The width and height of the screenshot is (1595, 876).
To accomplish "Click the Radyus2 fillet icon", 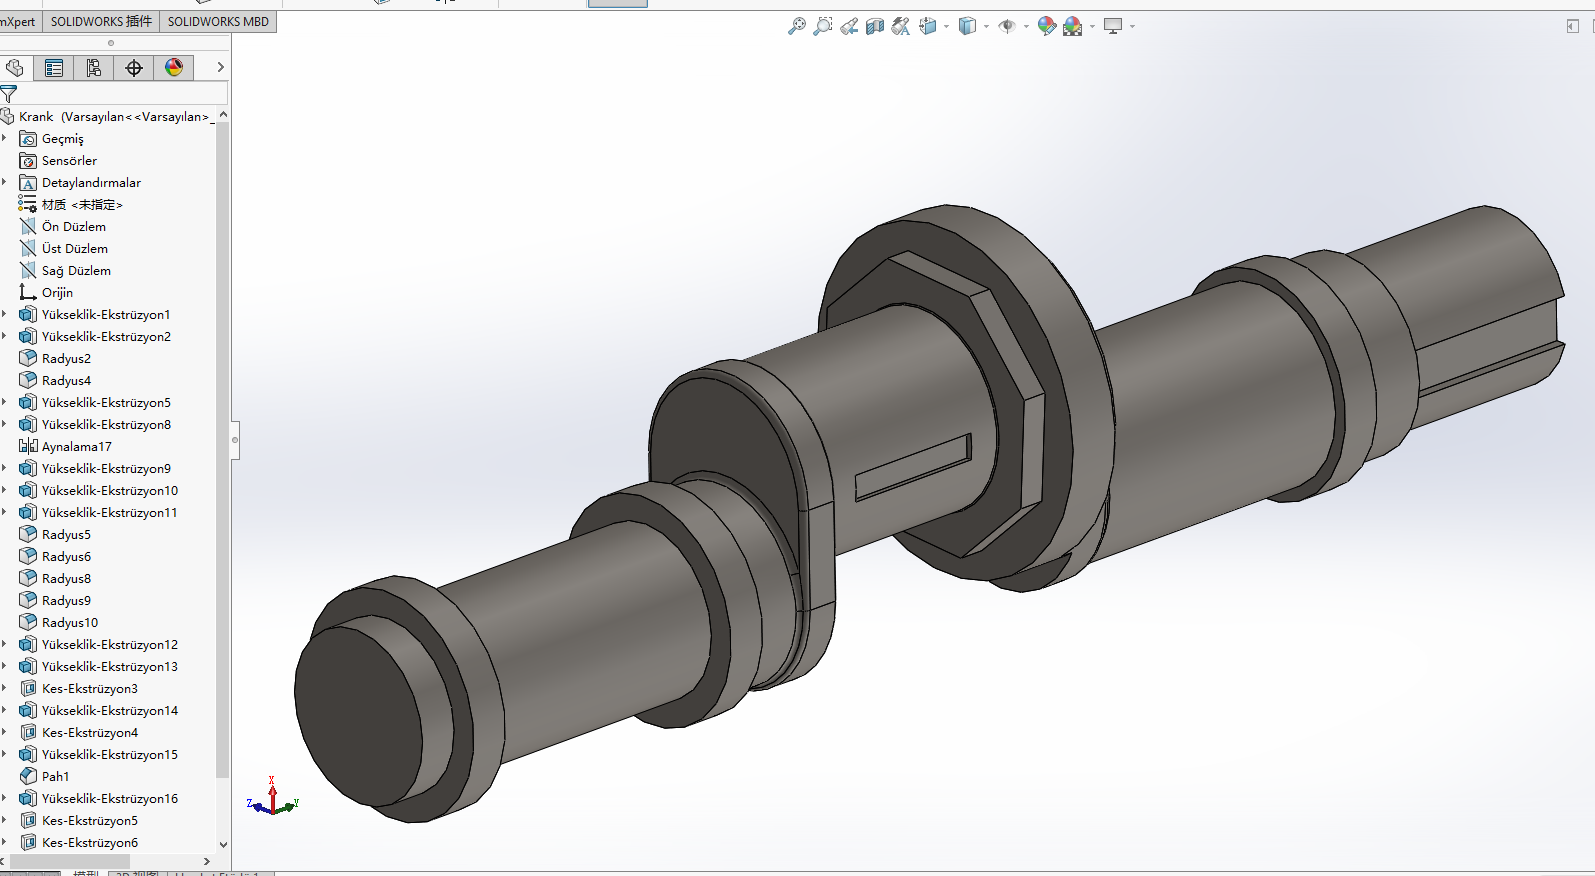I will (x=28, y=358).
